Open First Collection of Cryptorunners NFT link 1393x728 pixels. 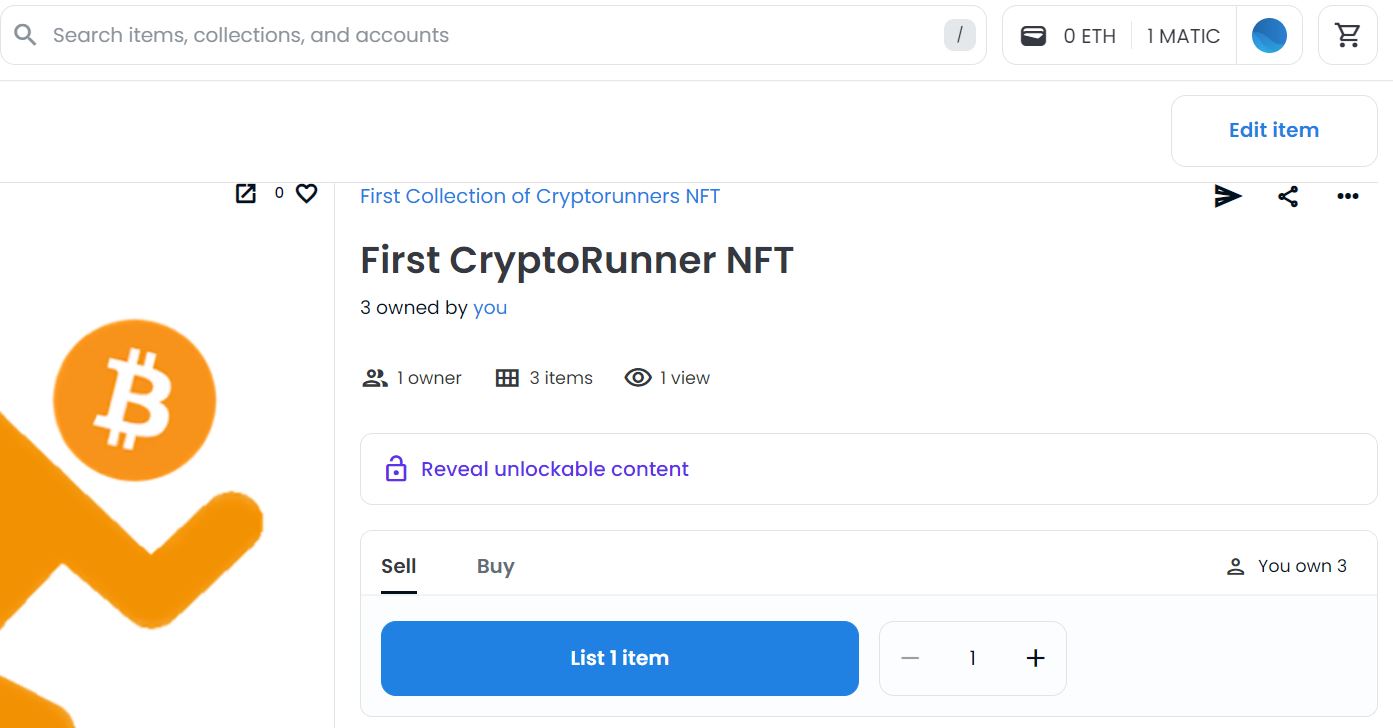[x=539, y=196]
